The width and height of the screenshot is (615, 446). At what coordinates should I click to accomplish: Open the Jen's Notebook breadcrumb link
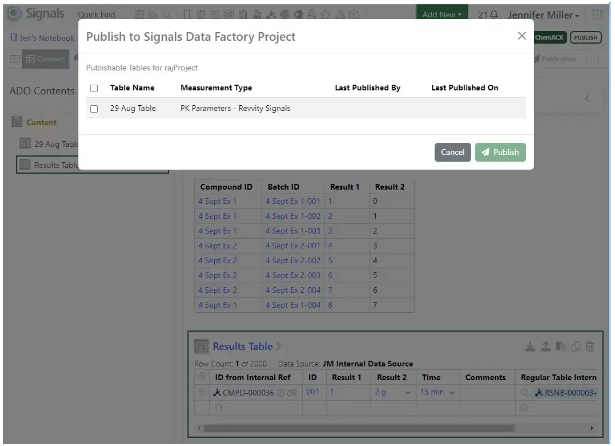click(x=41, y=37)
